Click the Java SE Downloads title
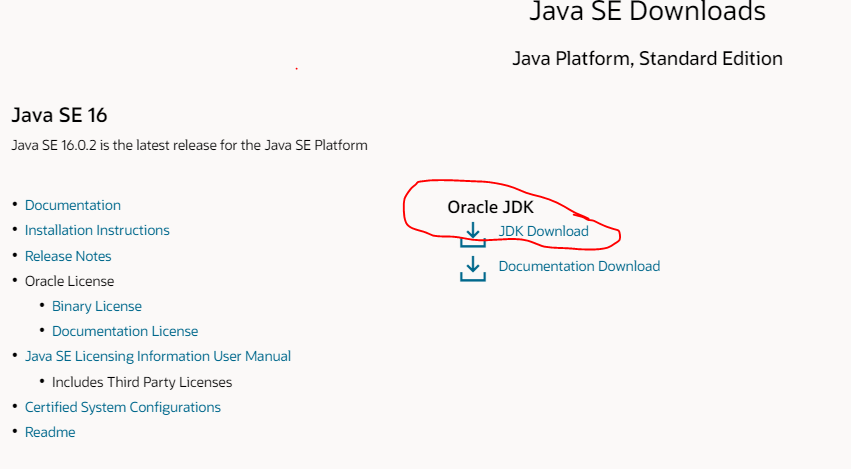The image size is (851, 469). click(x=647, y=11)
